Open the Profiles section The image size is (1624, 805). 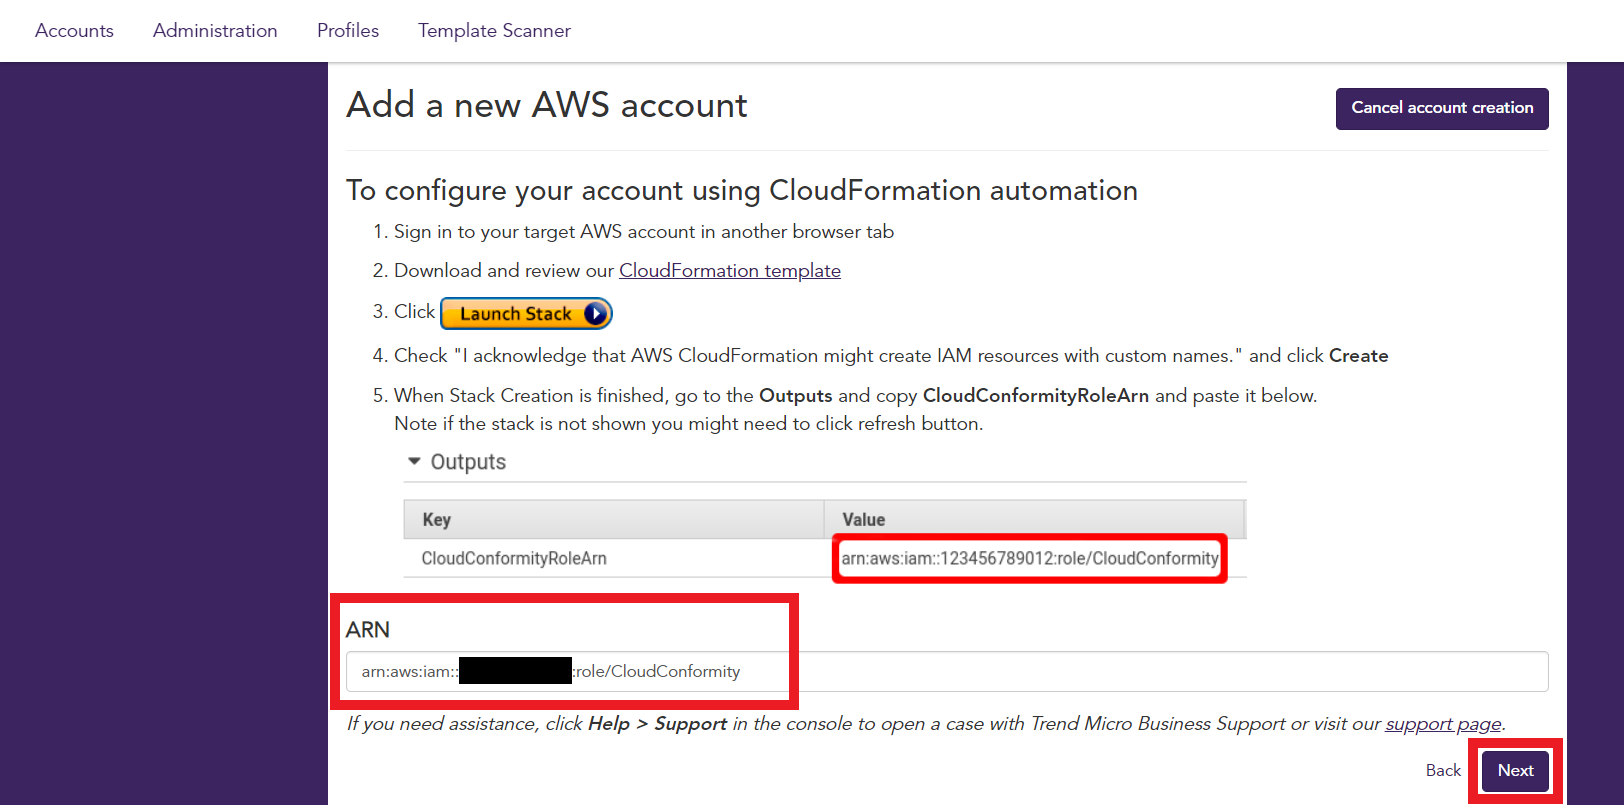(x=348, y=31)
